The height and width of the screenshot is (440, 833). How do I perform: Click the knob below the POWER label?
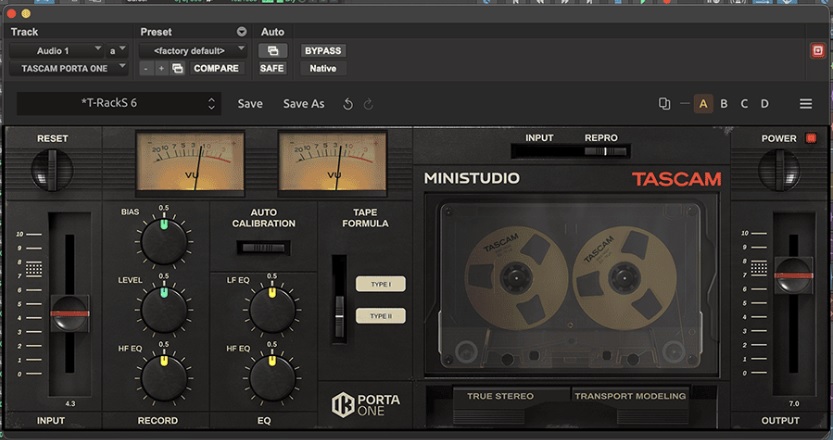(x=779, y=170)
